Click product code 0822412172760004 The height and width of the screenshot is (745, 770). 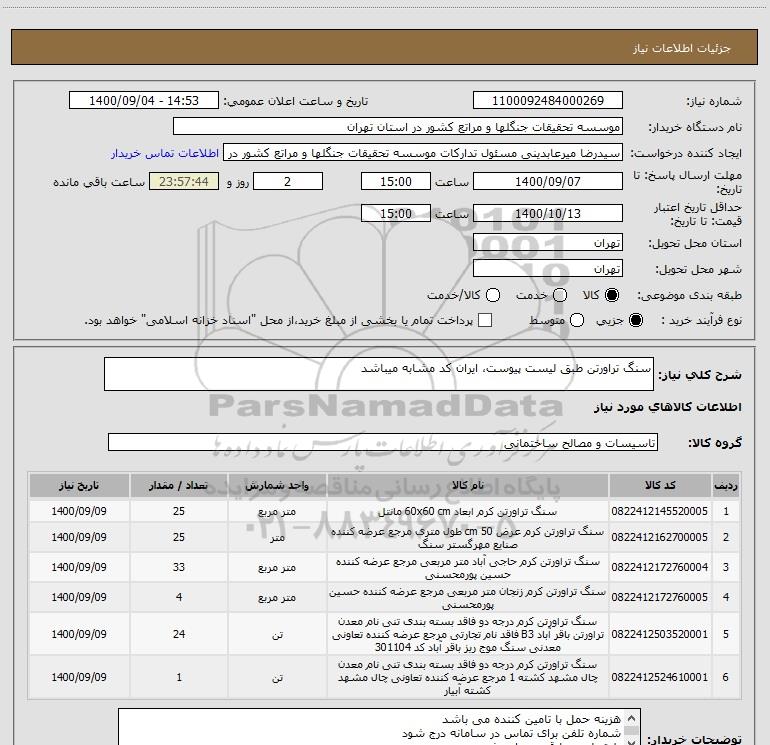point(660,567)
